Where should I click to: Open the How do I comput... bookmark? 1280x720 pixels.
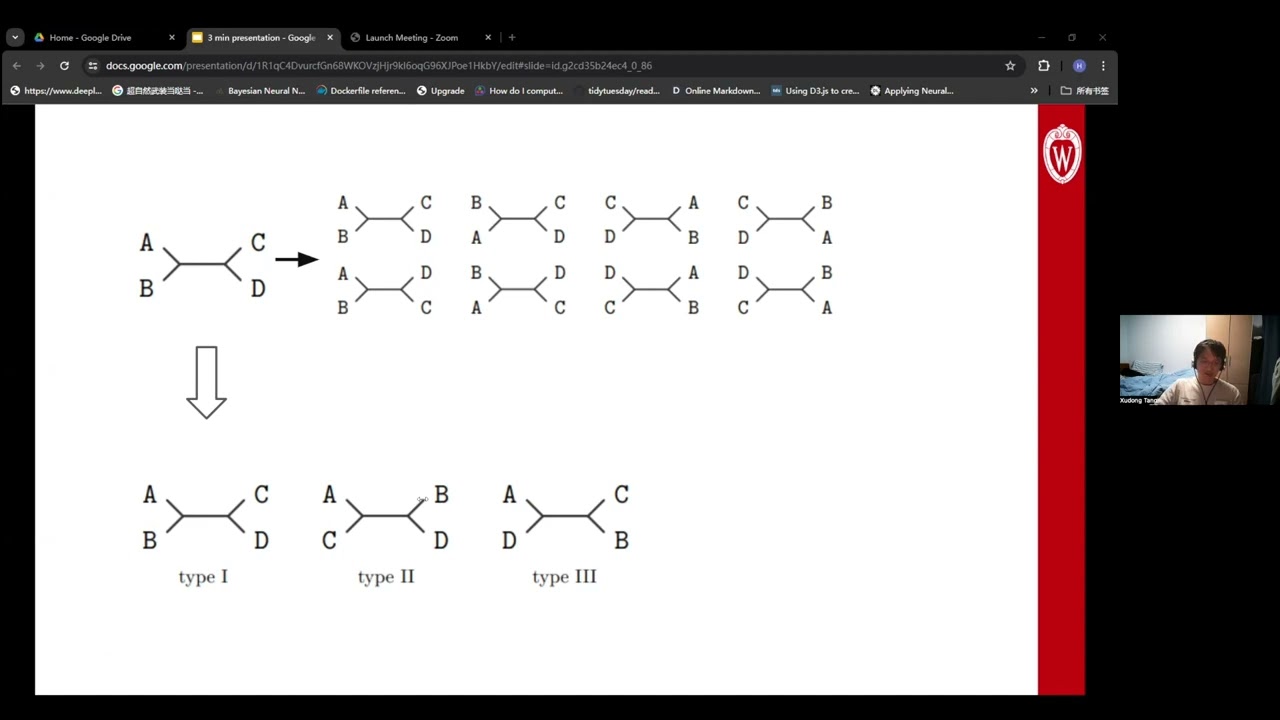519,90
